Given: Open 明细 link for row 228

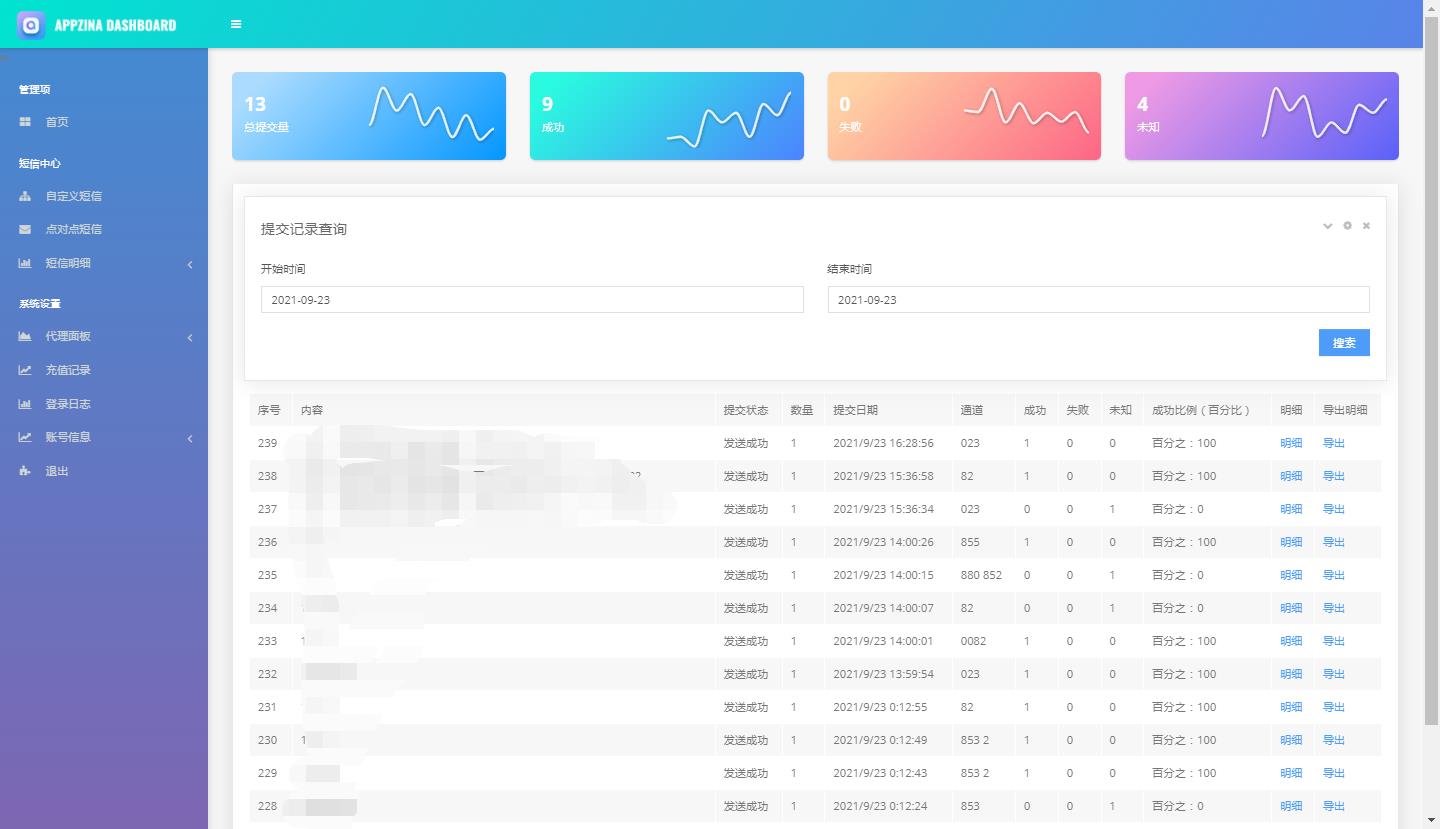Looking at the screenshot, I should (x=1291, y=806).
